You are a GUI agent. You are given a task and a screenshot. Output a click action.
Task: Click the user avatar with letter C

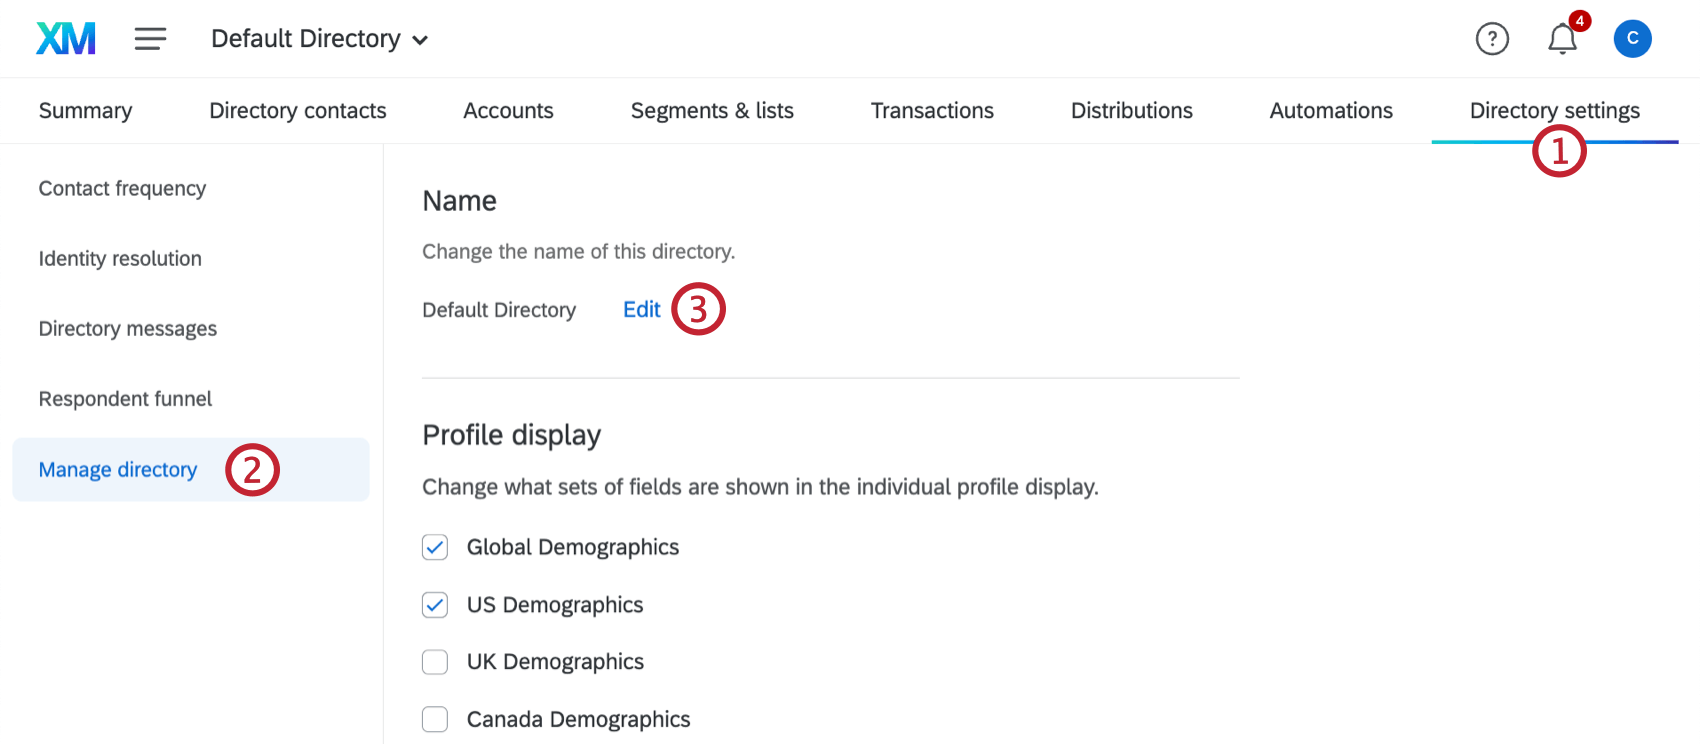pyautogui.click(x=1632, y=39)
